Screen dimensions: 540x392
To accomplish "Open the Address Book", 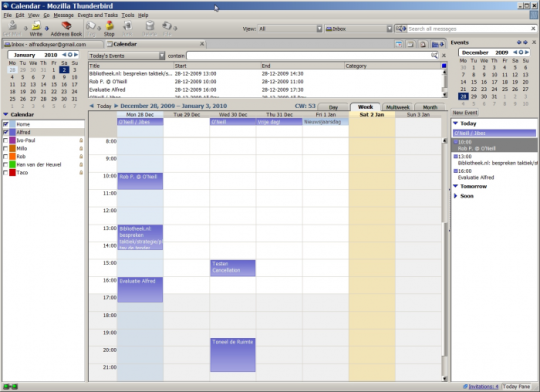I will tap(66, 28).
